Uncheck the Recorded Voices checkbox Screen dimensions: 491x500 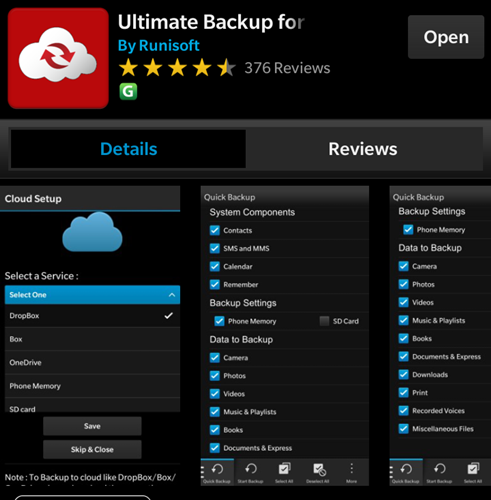404,410
